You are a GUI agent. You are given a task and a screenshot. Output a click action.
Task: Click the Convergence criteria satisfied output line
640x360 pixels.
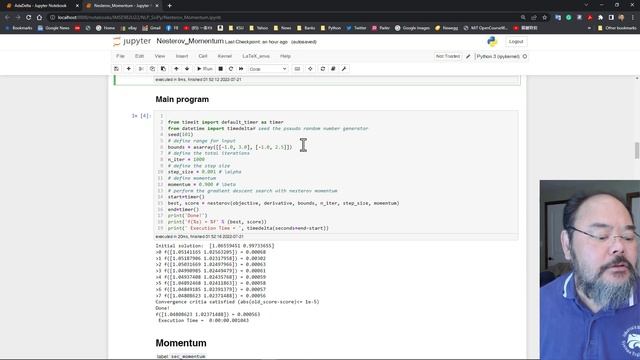[x=237, y=302]
